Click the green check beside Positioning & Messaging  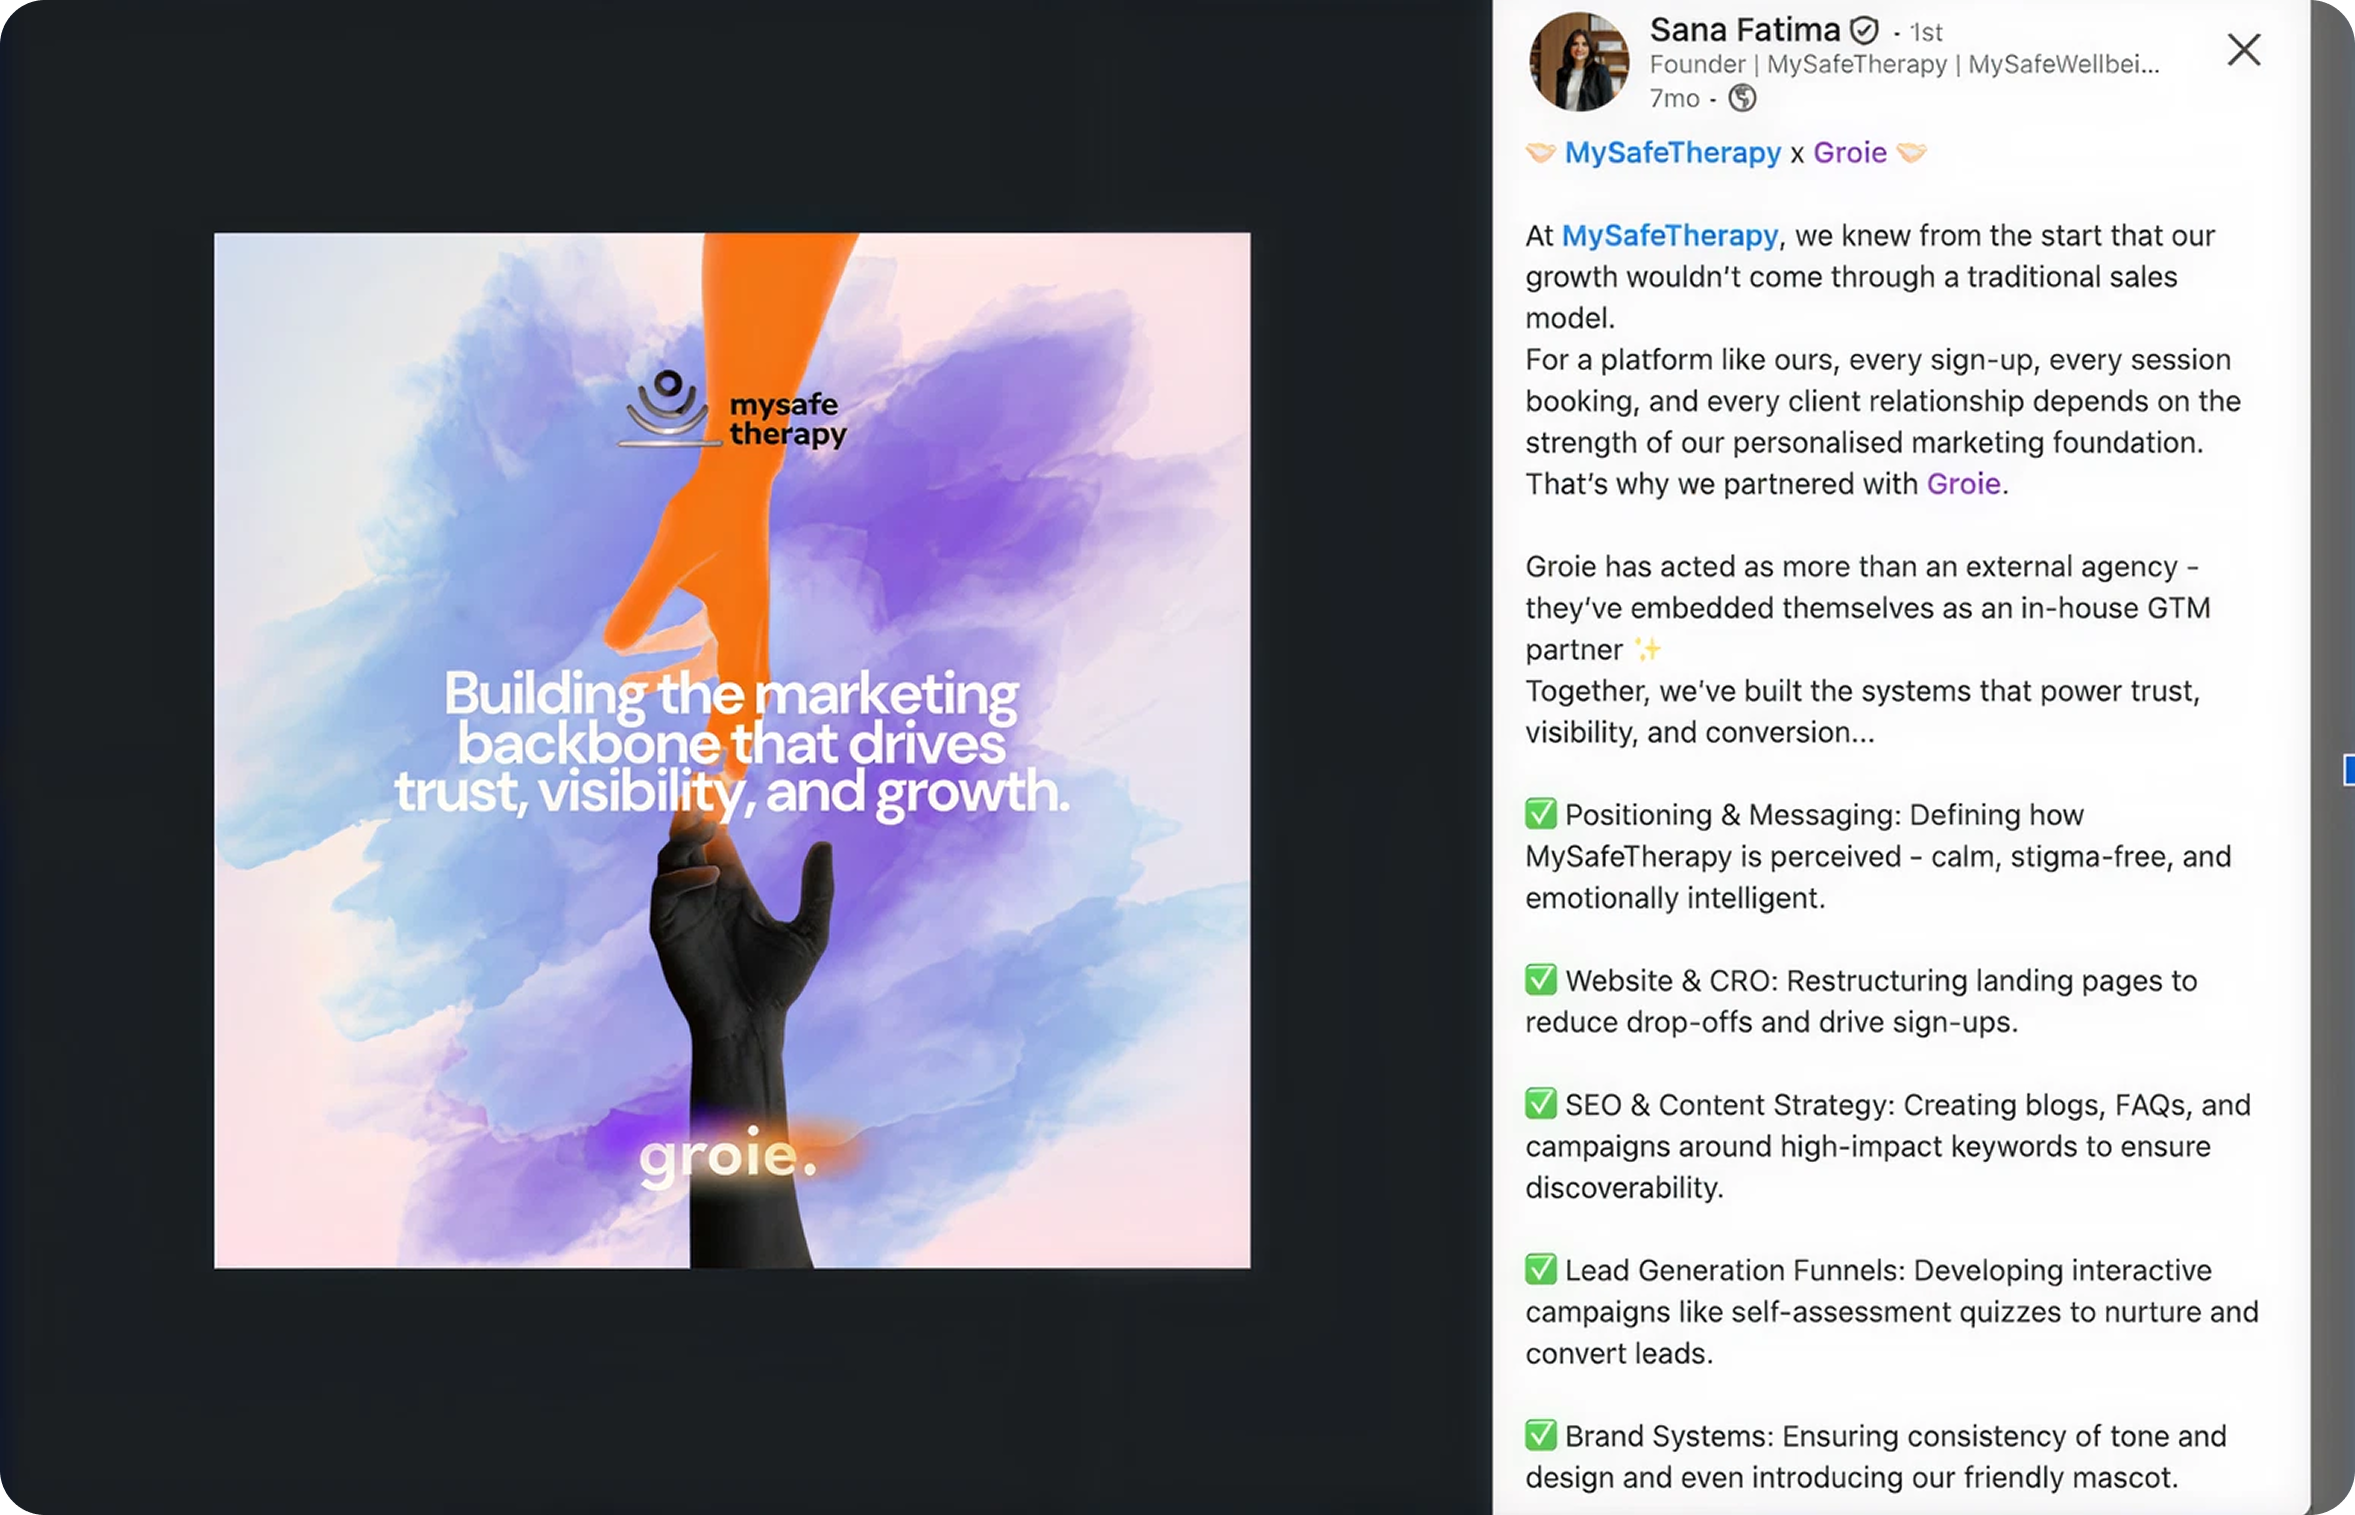(x=1540, y=814)
